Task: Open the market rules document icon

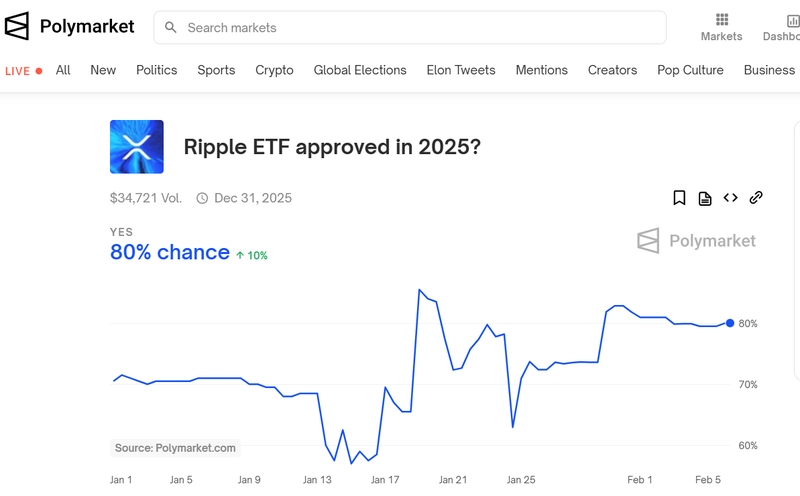Action: pos(705,198)
